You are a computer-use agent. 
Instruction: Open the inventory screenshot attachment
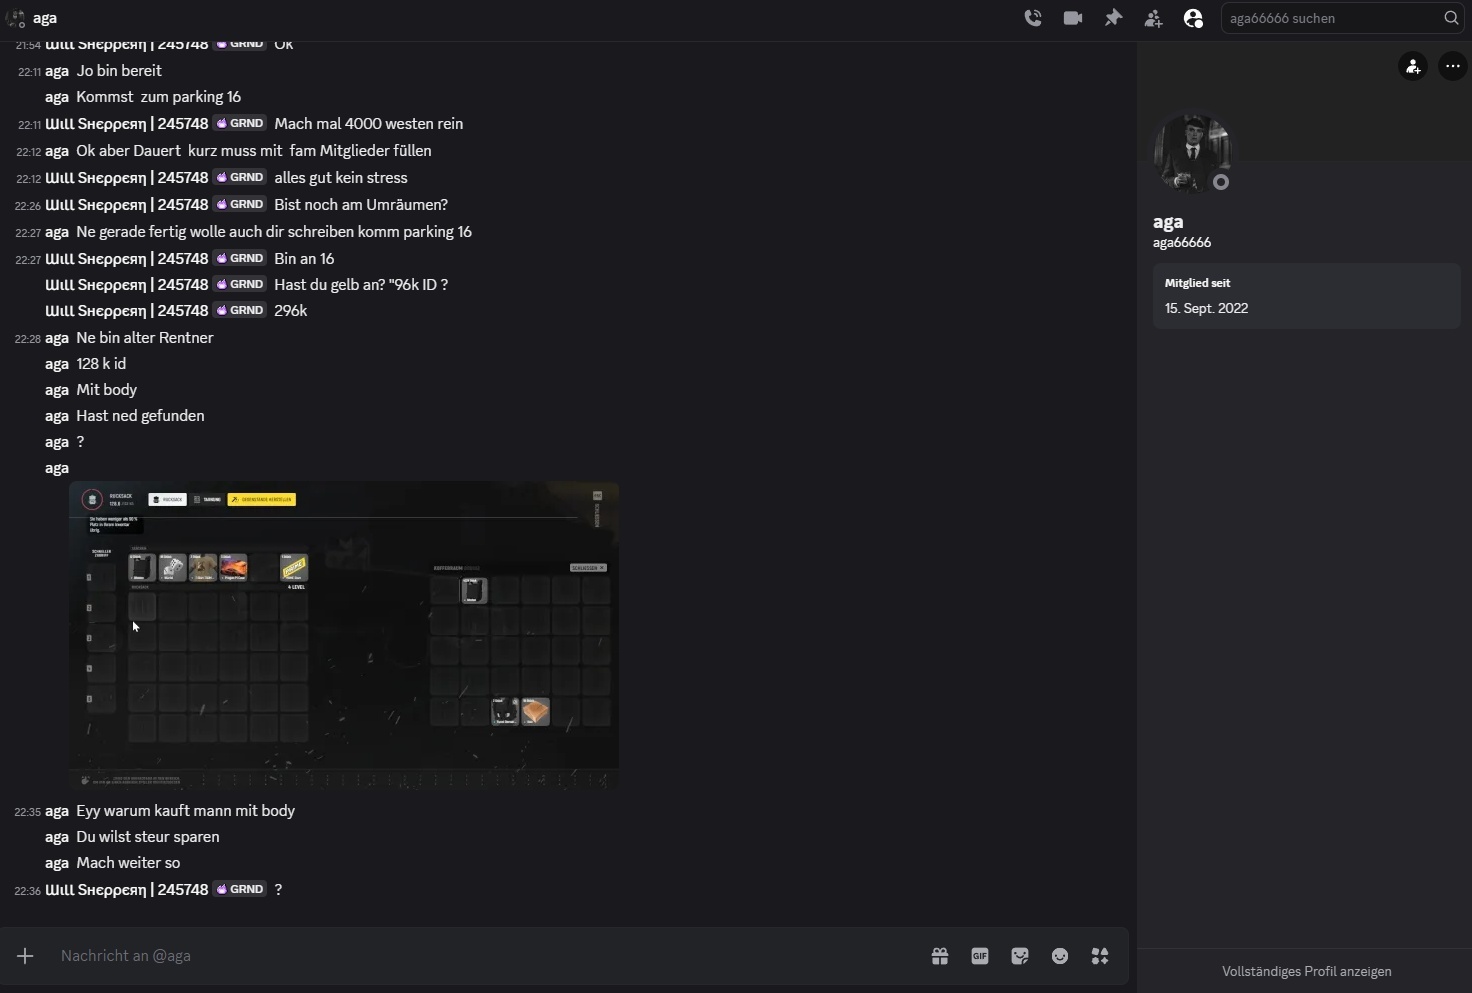(x=344, y=636)
